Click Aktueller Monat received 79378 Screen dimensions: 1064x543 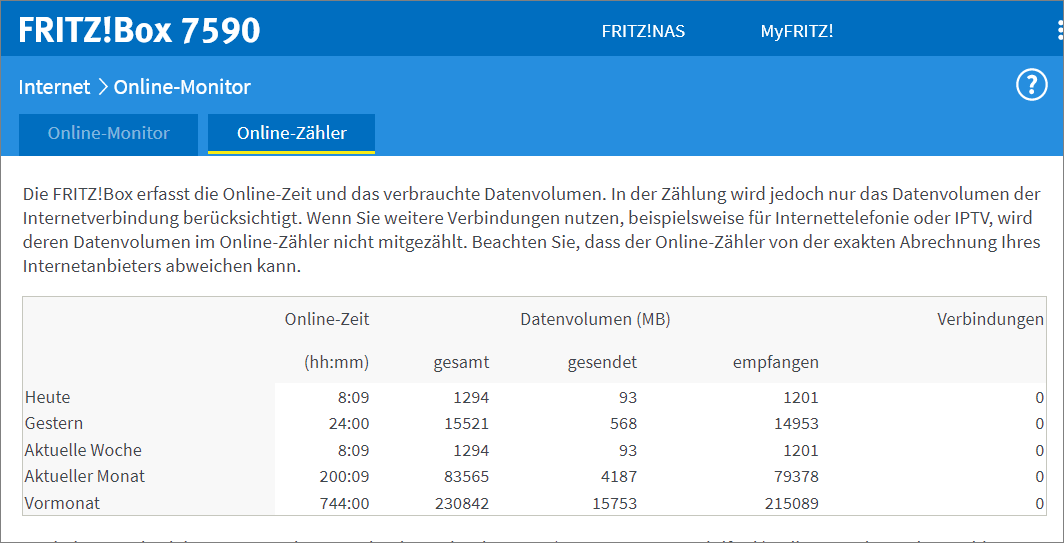pos(796,476)
